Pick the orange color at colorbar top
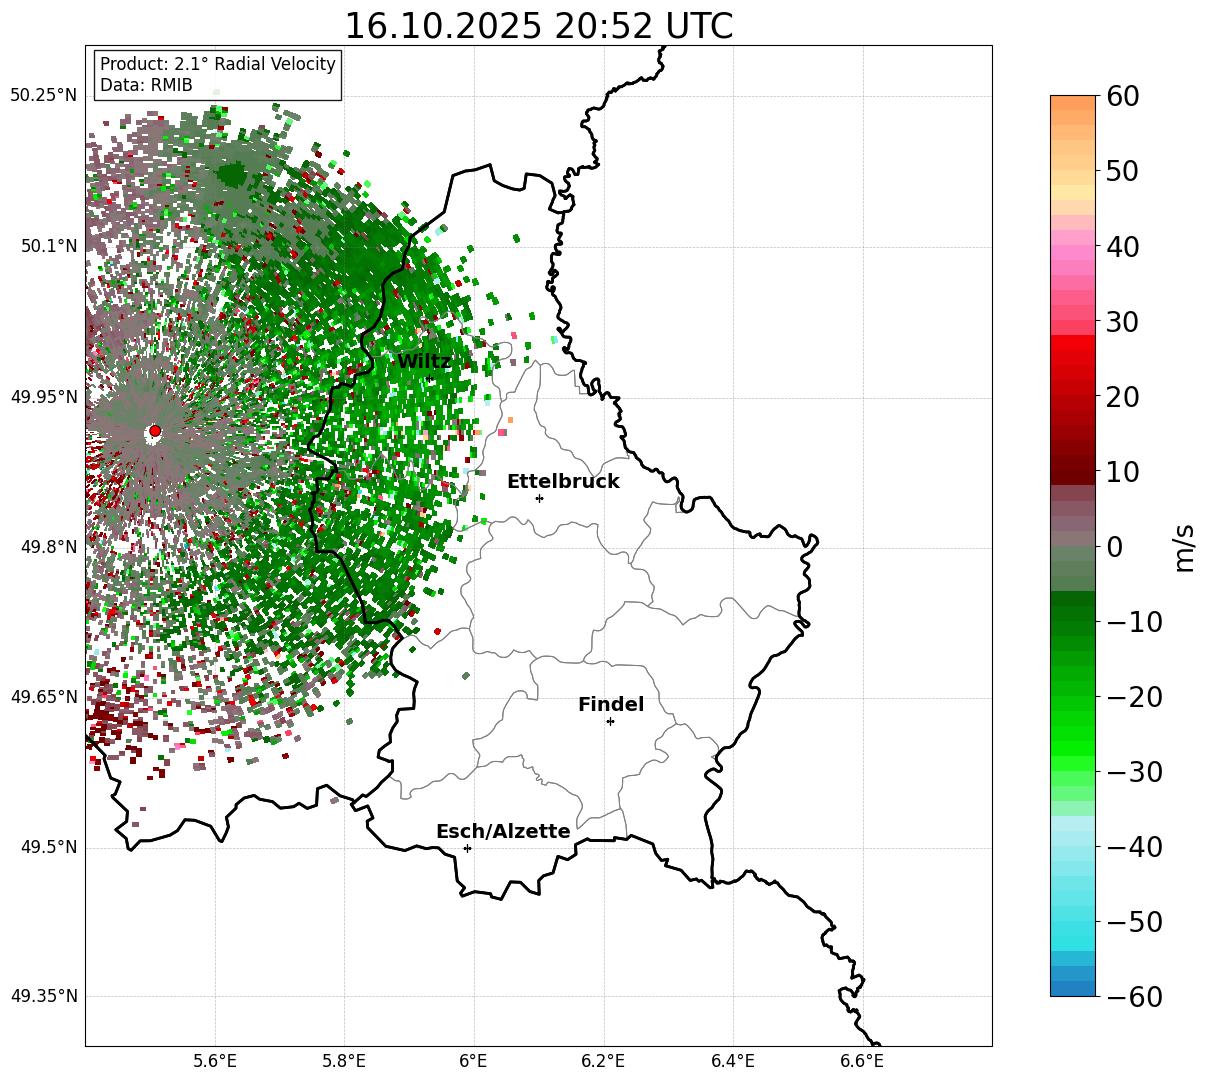Image resolution: width=1207 pixels, height=1081 pixels. pyautogui.click(x=1073, y=103)
